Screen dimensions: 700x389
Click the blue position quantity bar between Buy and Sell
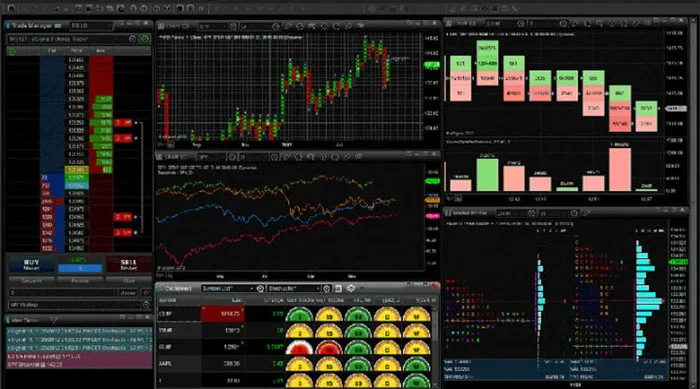pyautogui.click(x=80, y=268)
